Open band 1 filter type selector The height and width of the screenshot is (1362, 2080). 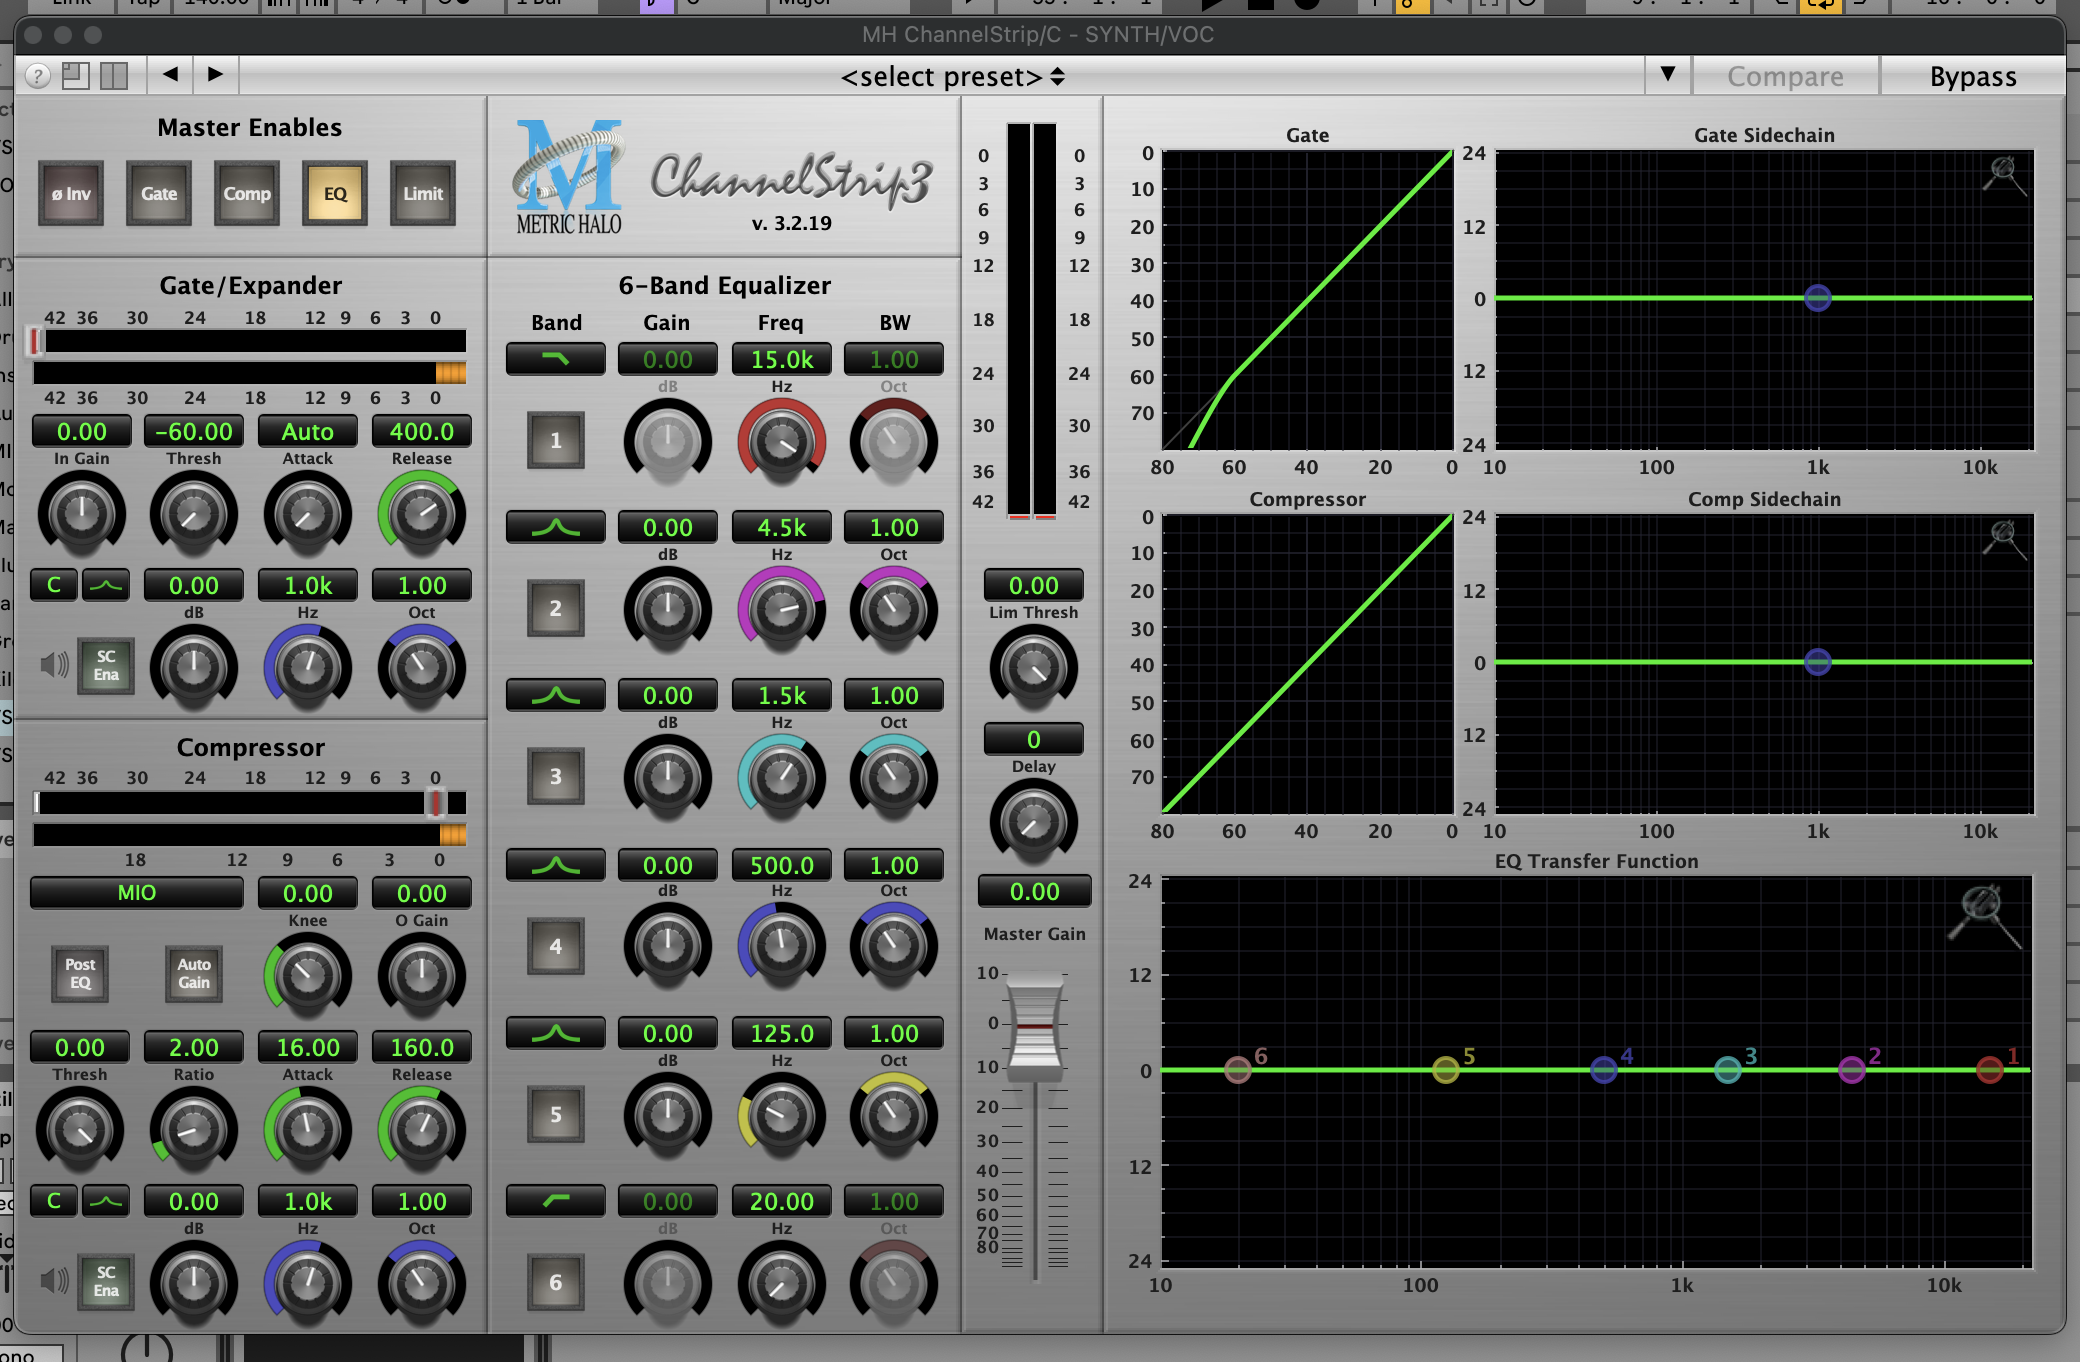pyautogui.click(x=555, y=359)
